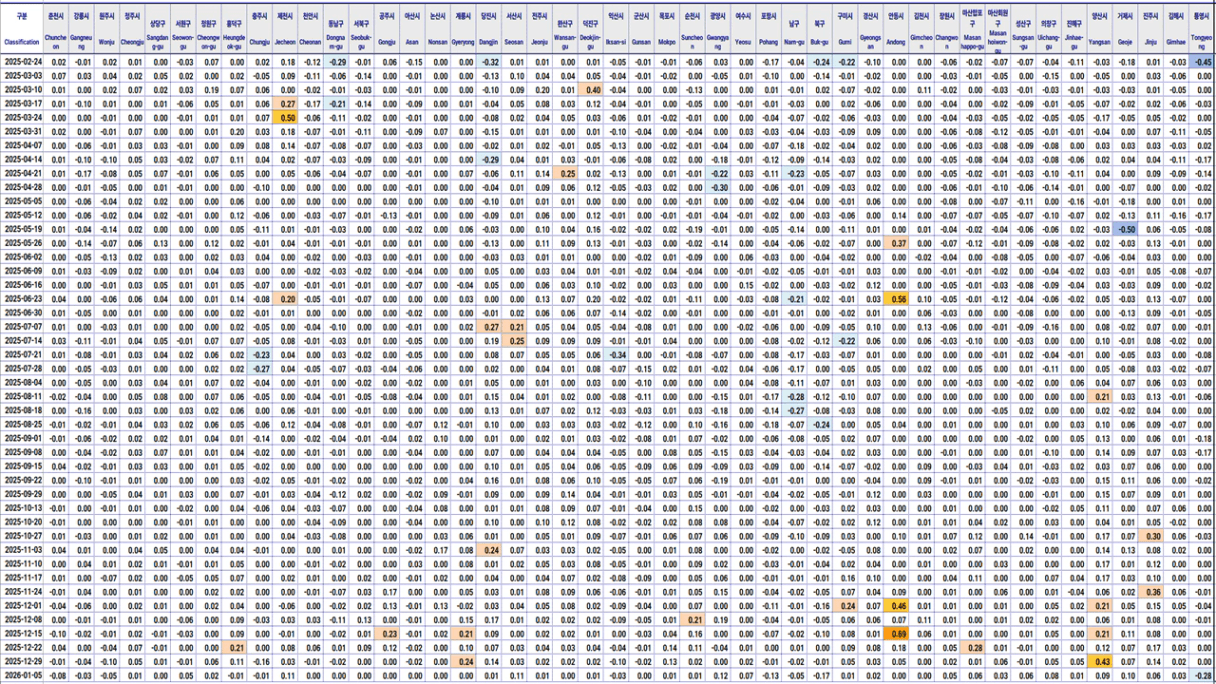Click the 2026-01-05 date row label
The image size is (1216, 684).
pos(22,676)
